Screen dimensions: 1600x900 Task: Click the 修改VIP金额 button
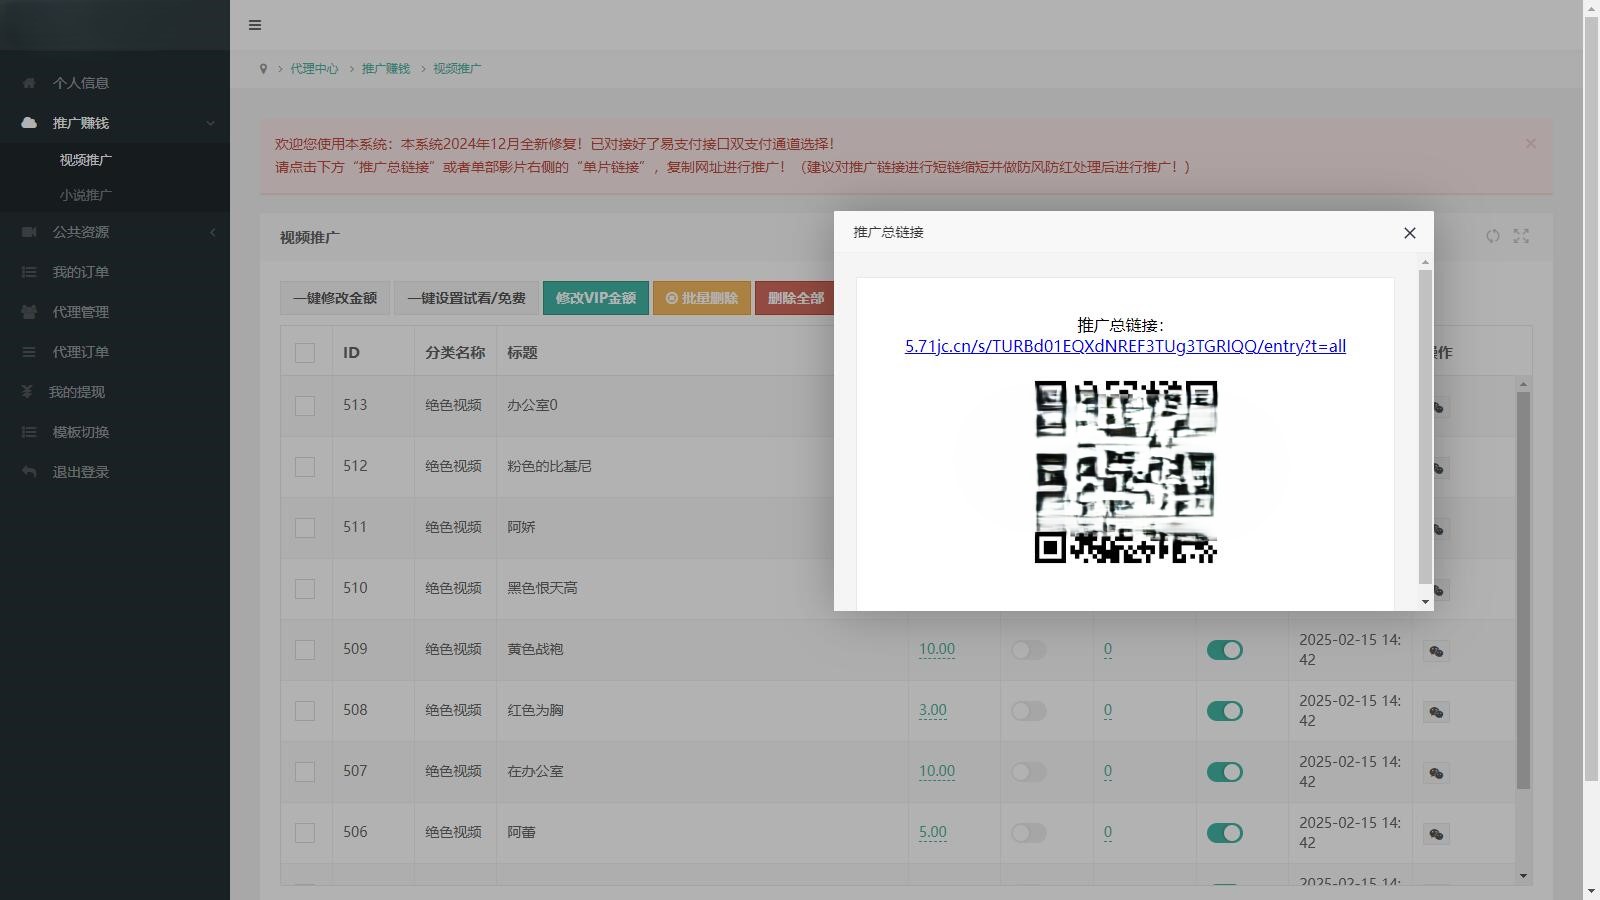[x=596, y=298]
